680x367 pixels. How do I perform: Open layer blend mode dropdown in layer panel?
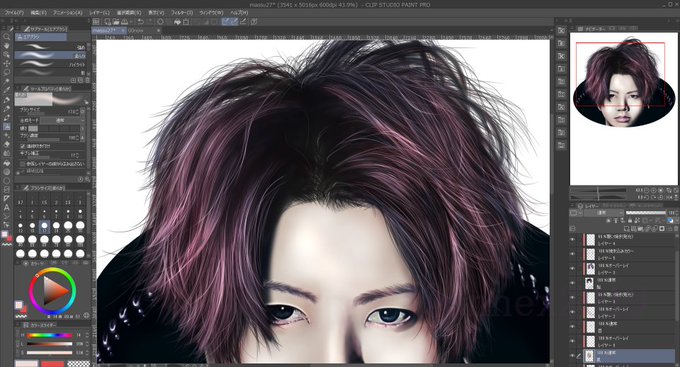click(x=603, y=213)
